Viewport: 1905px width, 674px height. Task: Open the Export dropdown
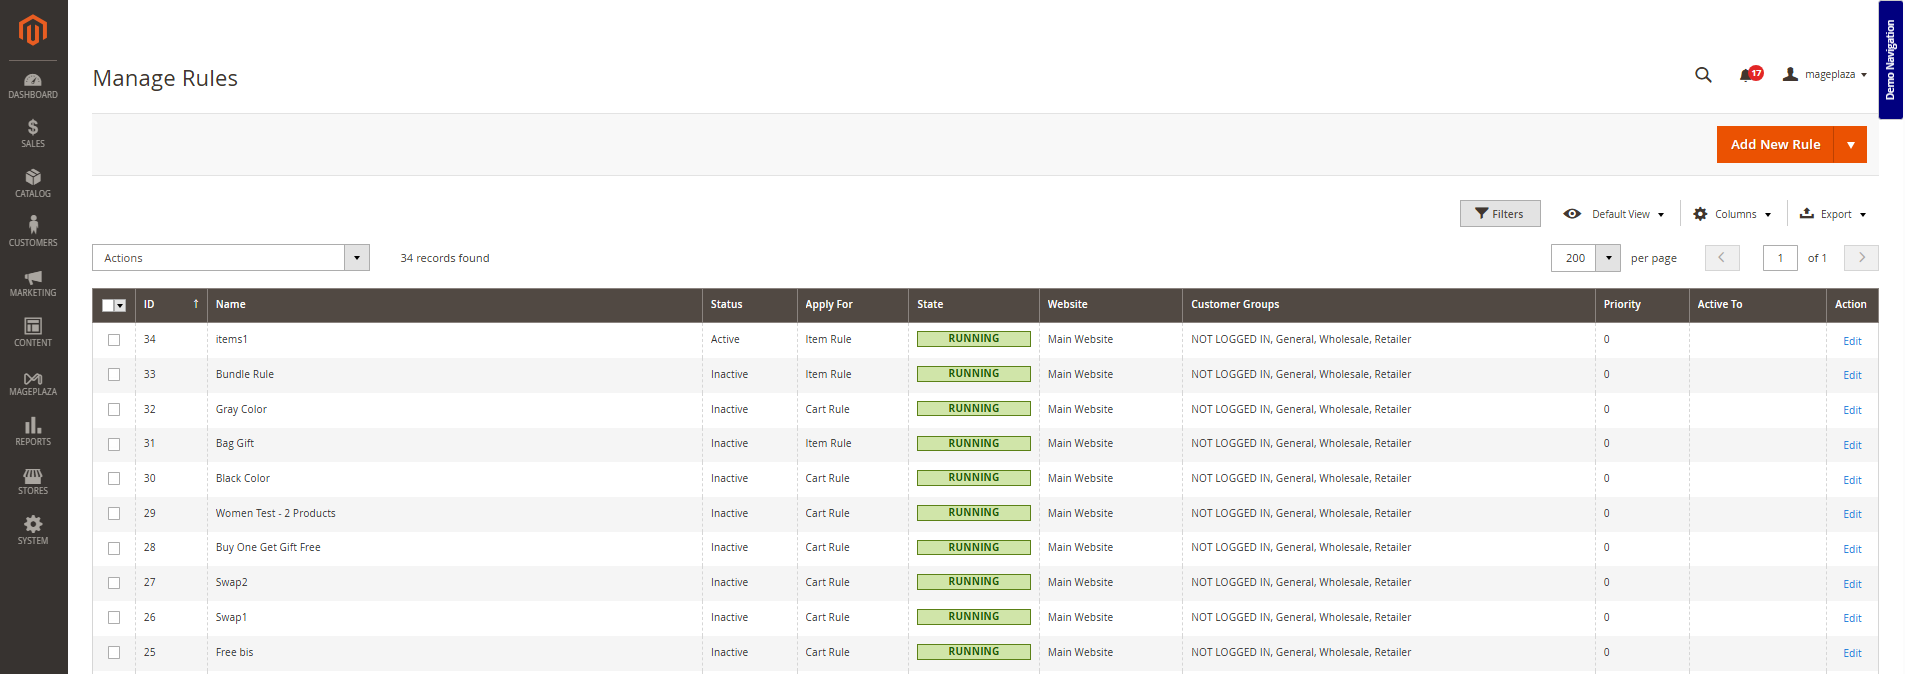[1833, 214]
